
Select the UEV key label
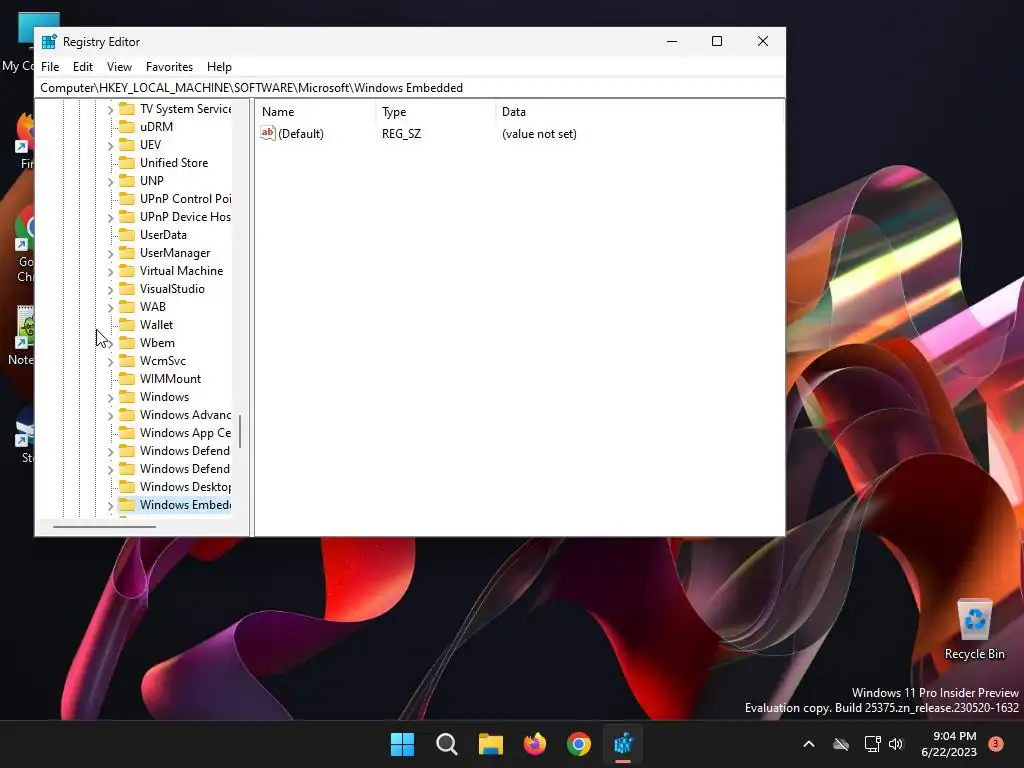(150, 145)
